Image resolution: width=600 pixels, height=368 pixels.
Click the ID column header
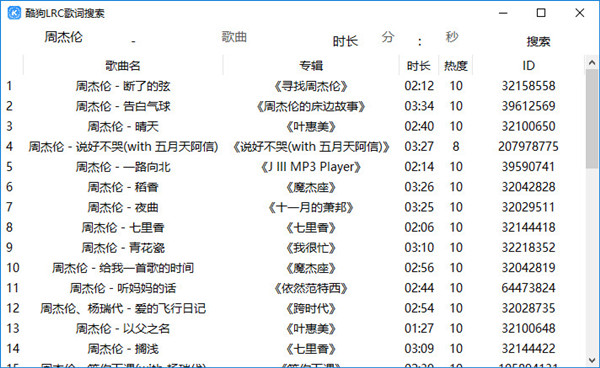pos(528,65)
